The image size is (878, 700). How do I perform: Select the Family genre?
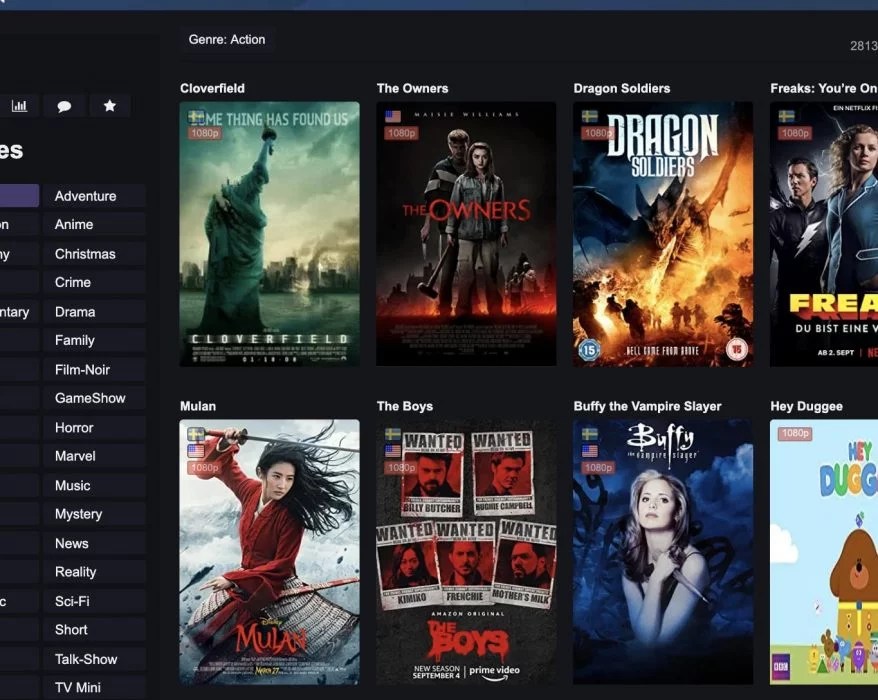pyautogui.click(x=94, y=340)
